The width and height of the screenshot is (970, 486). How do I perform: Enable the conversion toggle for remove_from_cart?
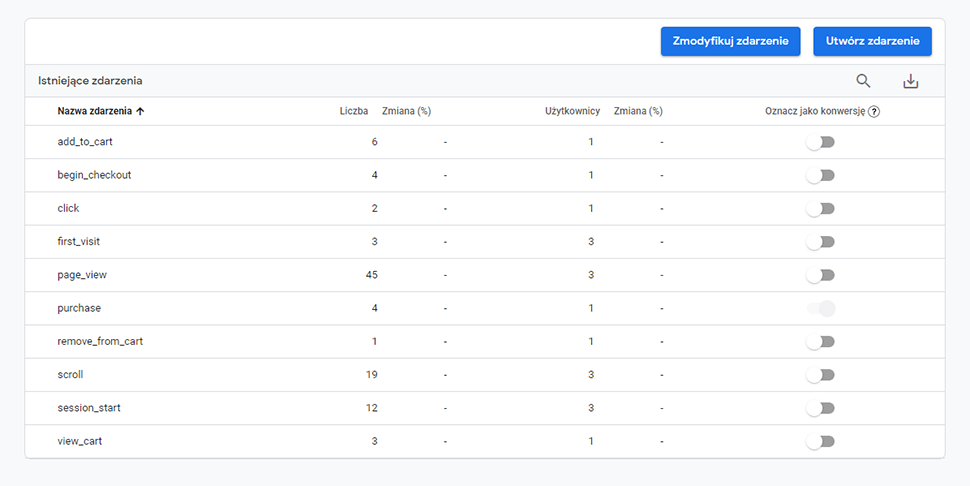point(821,341)
